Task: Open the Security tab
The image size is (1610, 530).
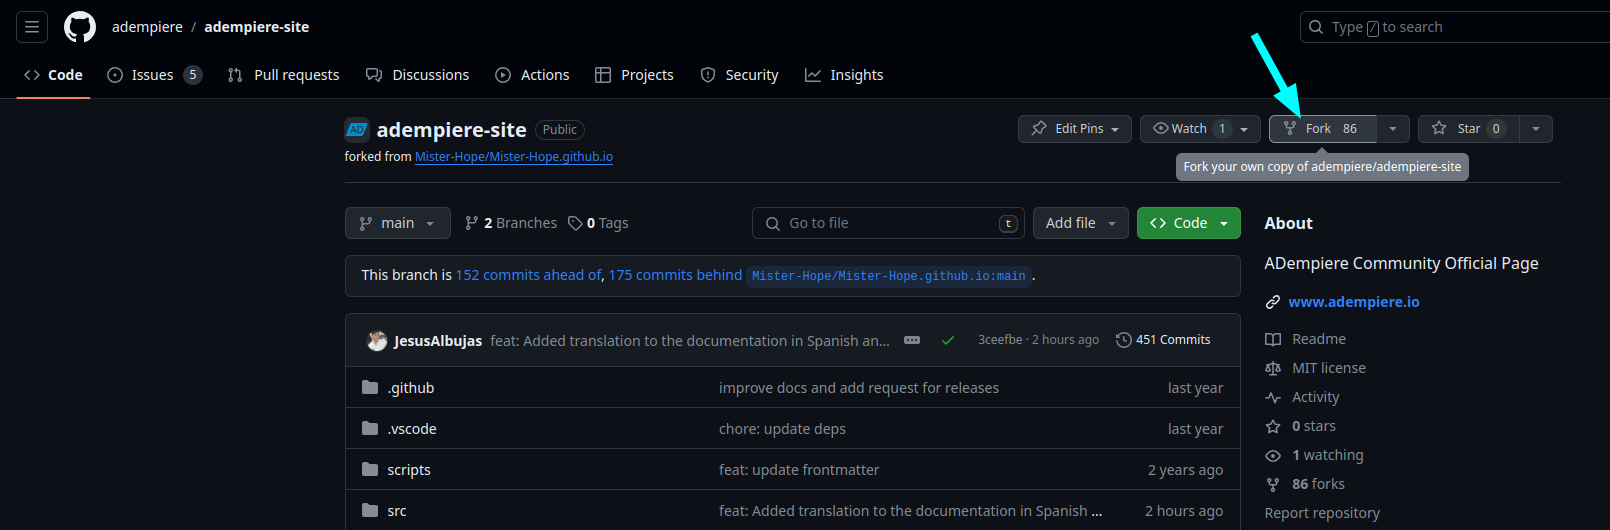Action: pyautogui.click(x=739, y=75)
